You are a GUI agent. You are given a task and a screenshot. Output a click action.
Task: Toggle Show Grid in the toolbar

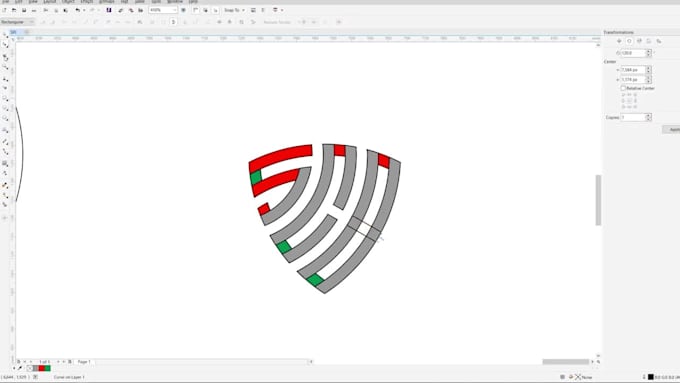pyautogui.click(x=206, y=10)
